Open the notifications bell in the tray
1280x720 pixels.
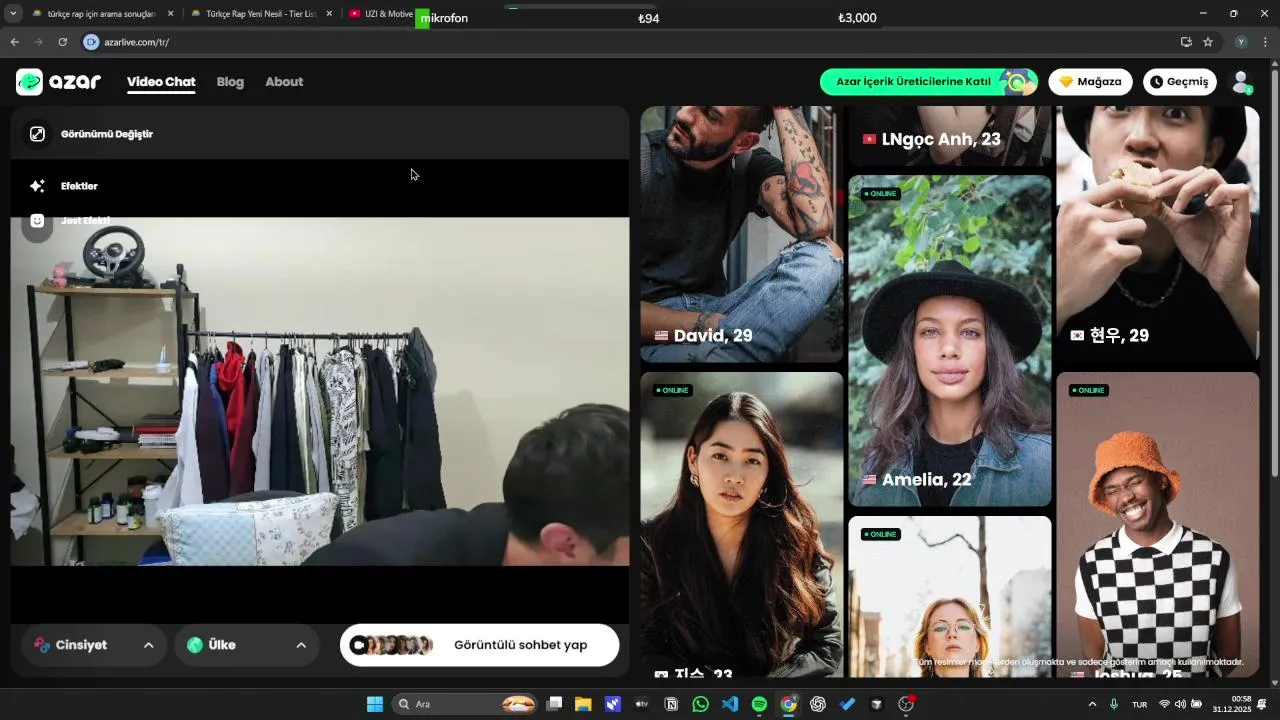click(1262, 704)
